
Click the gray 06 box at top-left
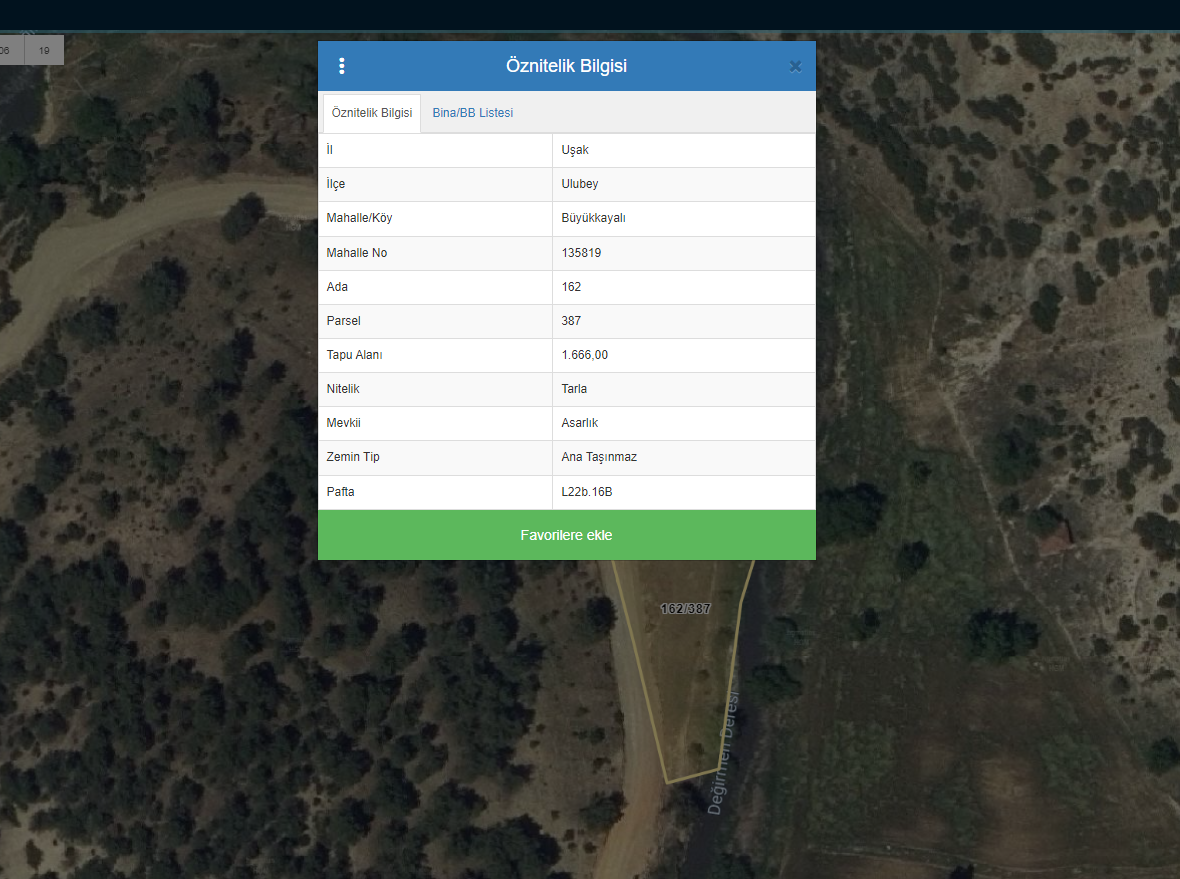tap(8, 50)
